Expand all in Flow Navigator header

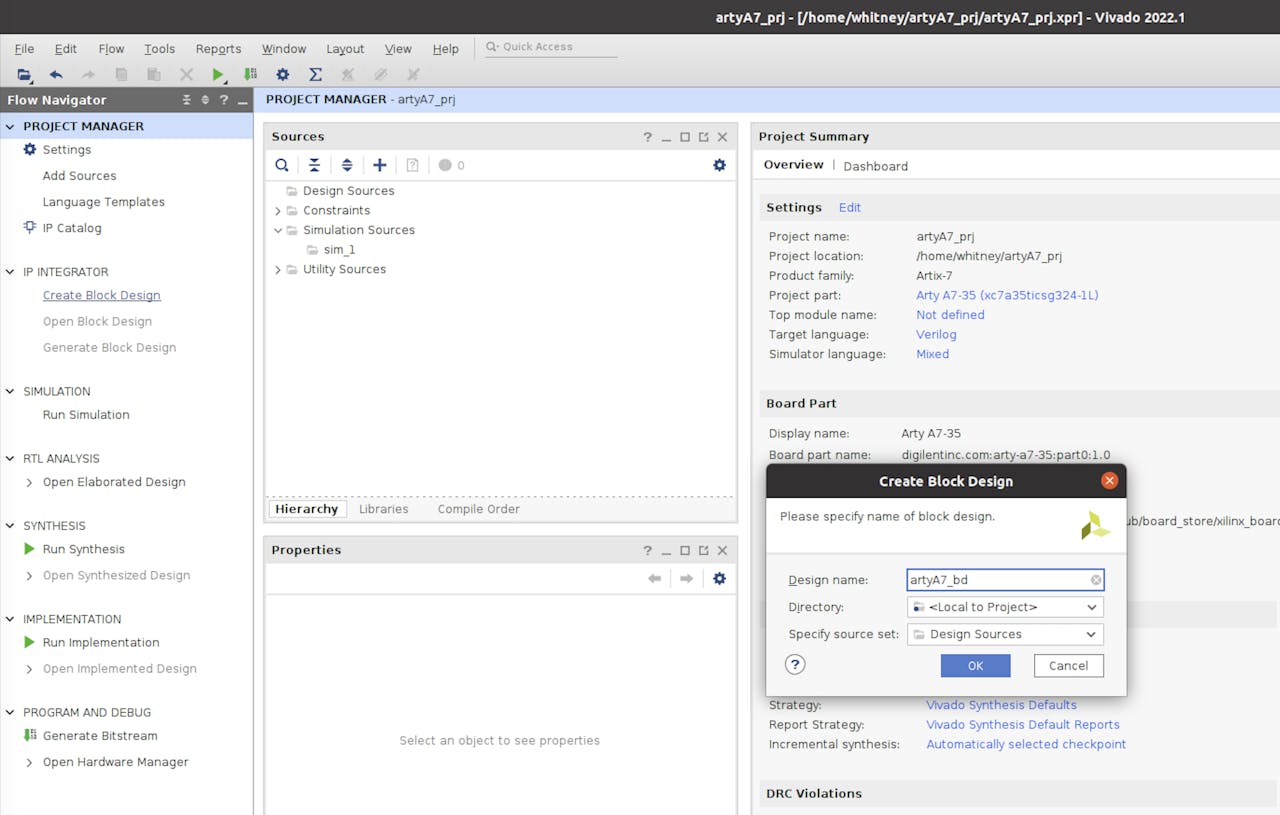[x=205, y=100]
